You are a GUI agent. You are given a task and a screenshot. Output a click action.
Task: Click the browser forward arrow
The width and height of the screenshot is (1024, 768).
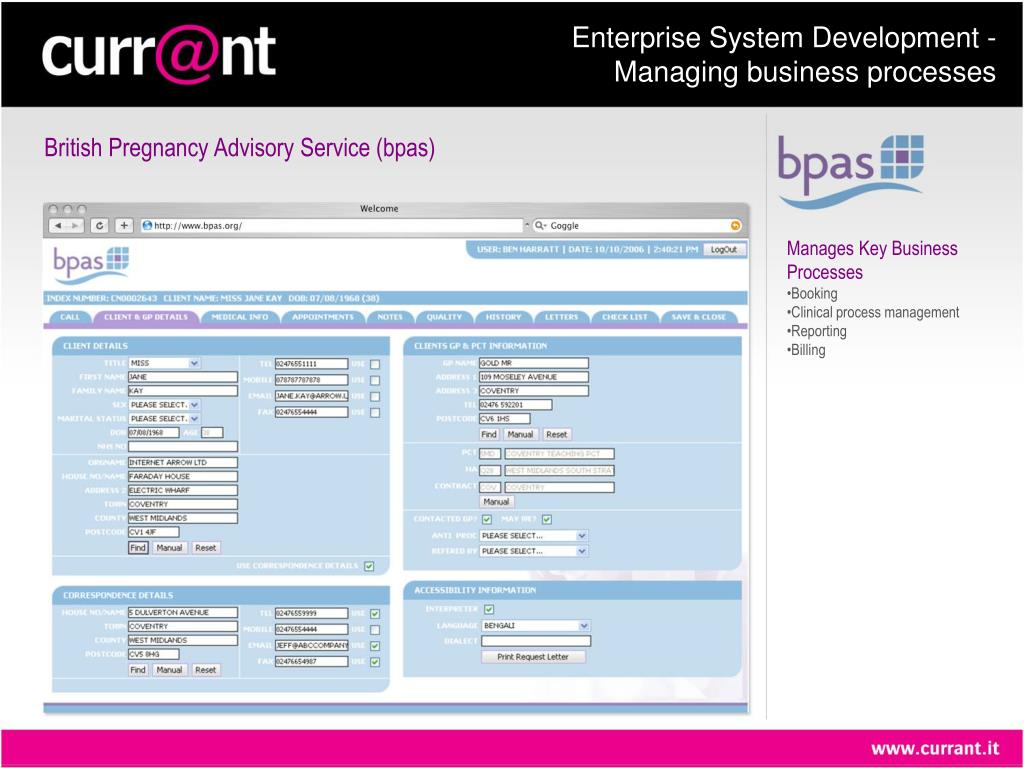point(75,226)
